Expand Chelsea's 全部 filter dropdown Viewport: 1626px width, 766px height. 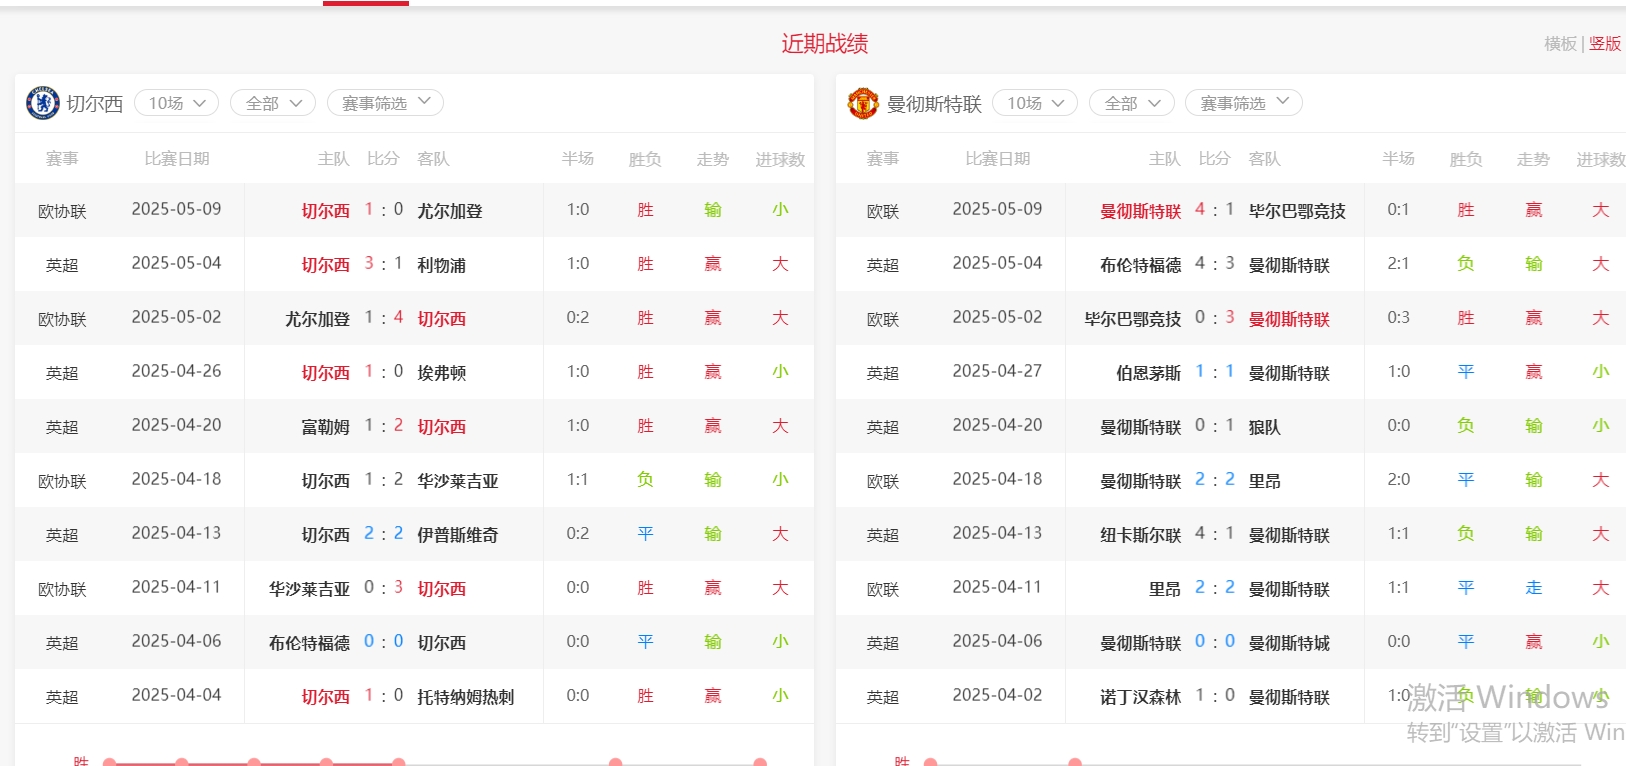pyautogui.click(x=273, y=103)
